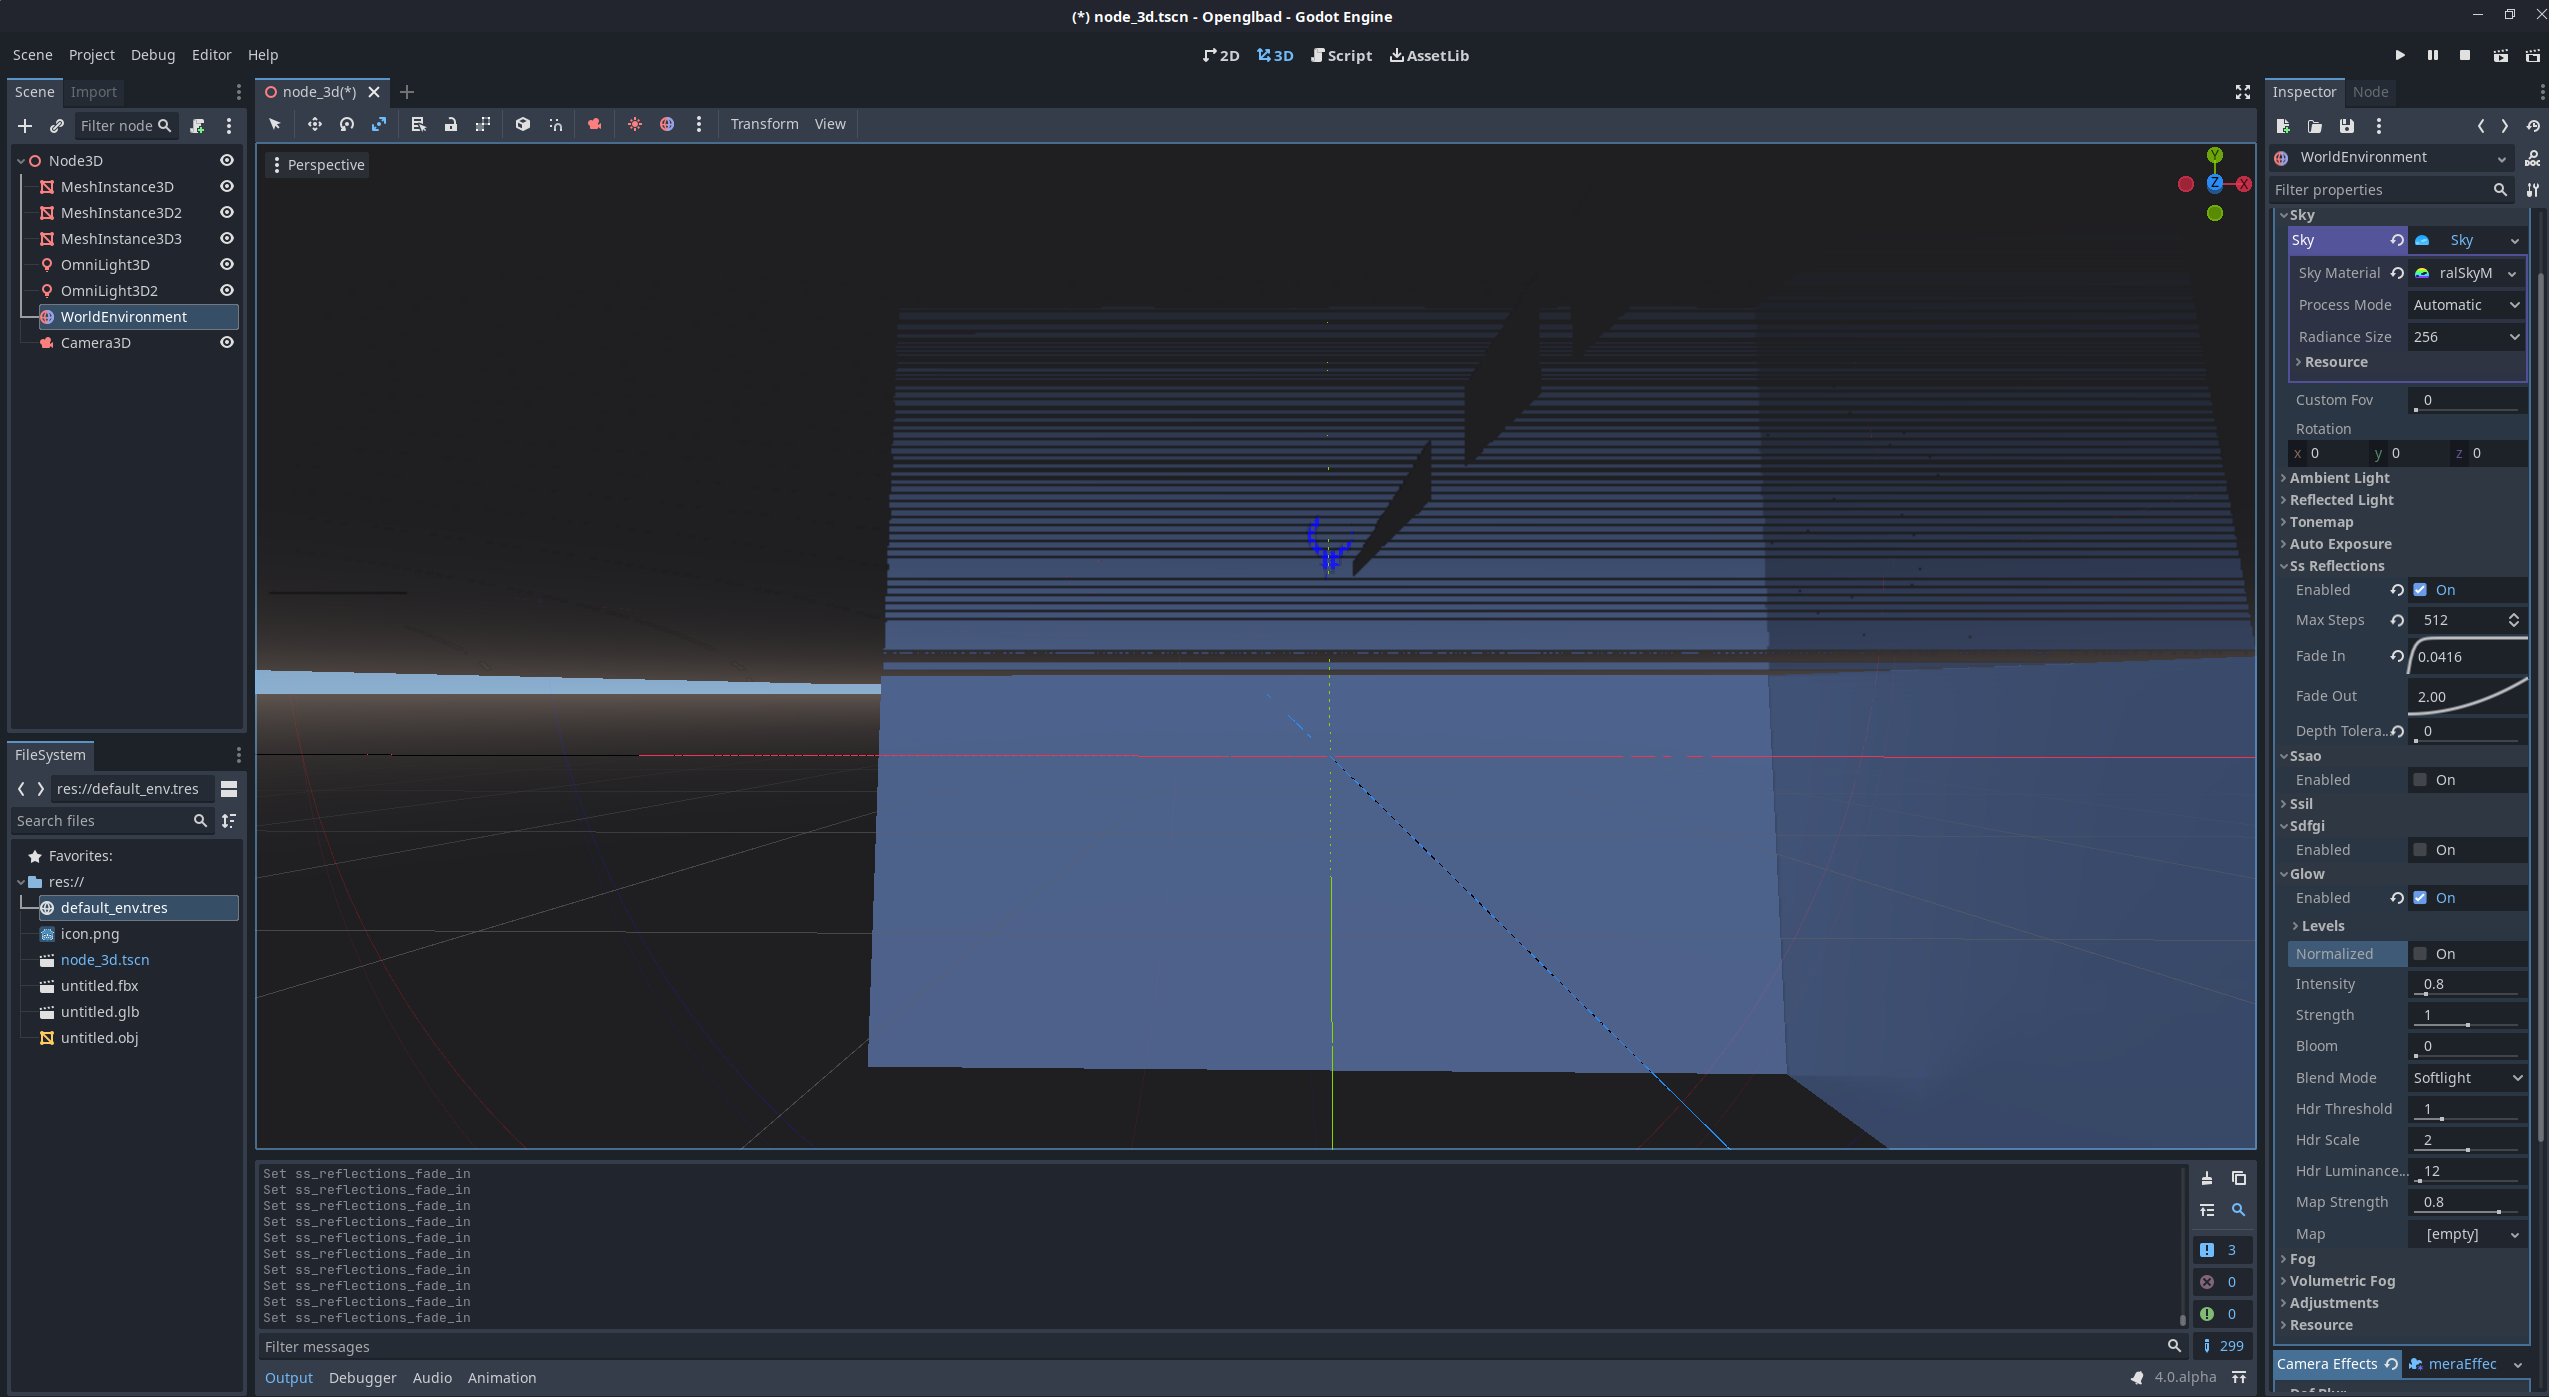Collapse the Node3D tree root
Screen dimensions: 2549x1397
pyautogui.click(x=21, y=161)
